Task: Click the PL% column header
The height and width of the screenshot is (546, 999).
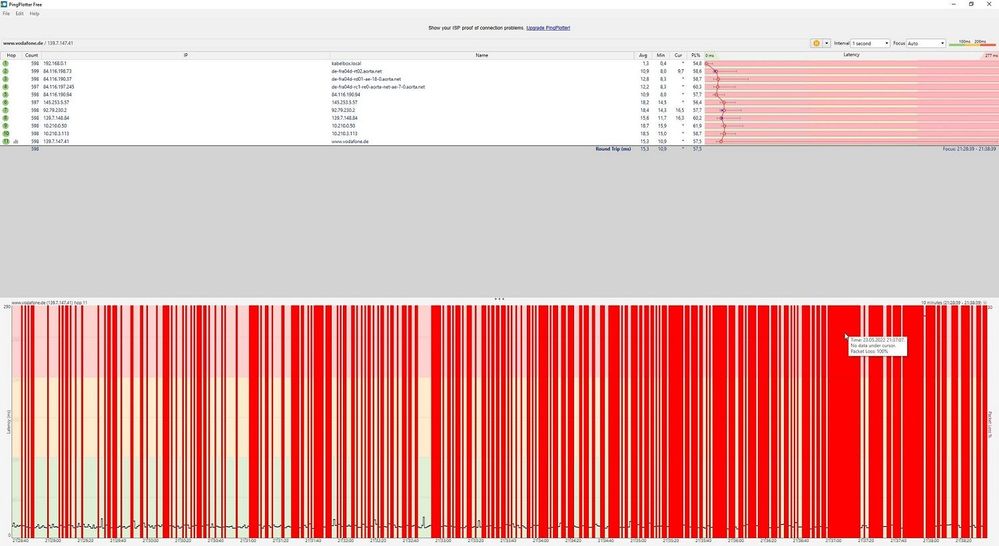Action: pos(695,55)
